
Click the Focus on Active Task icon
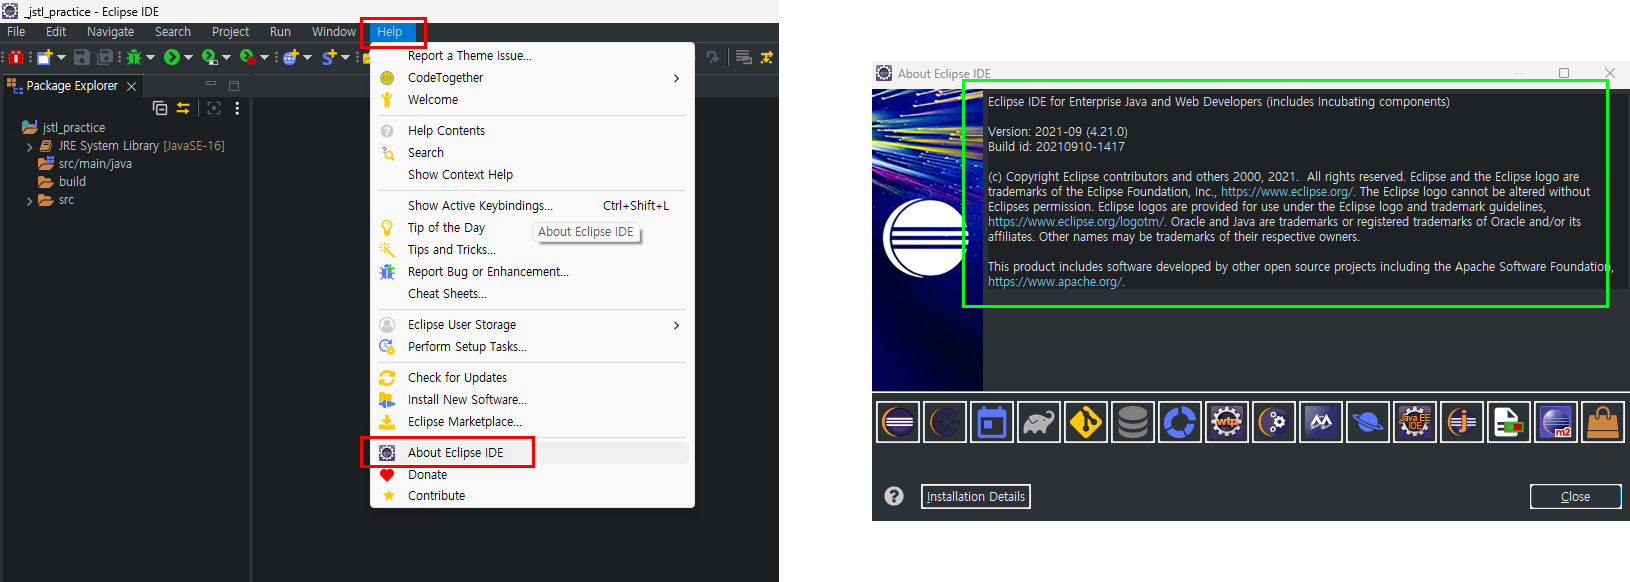pos(213,108)
